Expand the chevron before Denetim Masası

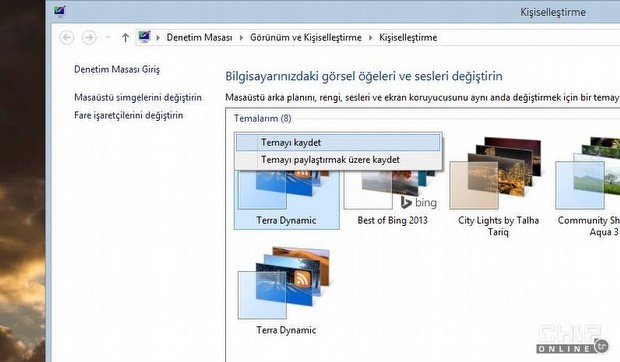tap(158, 38)
